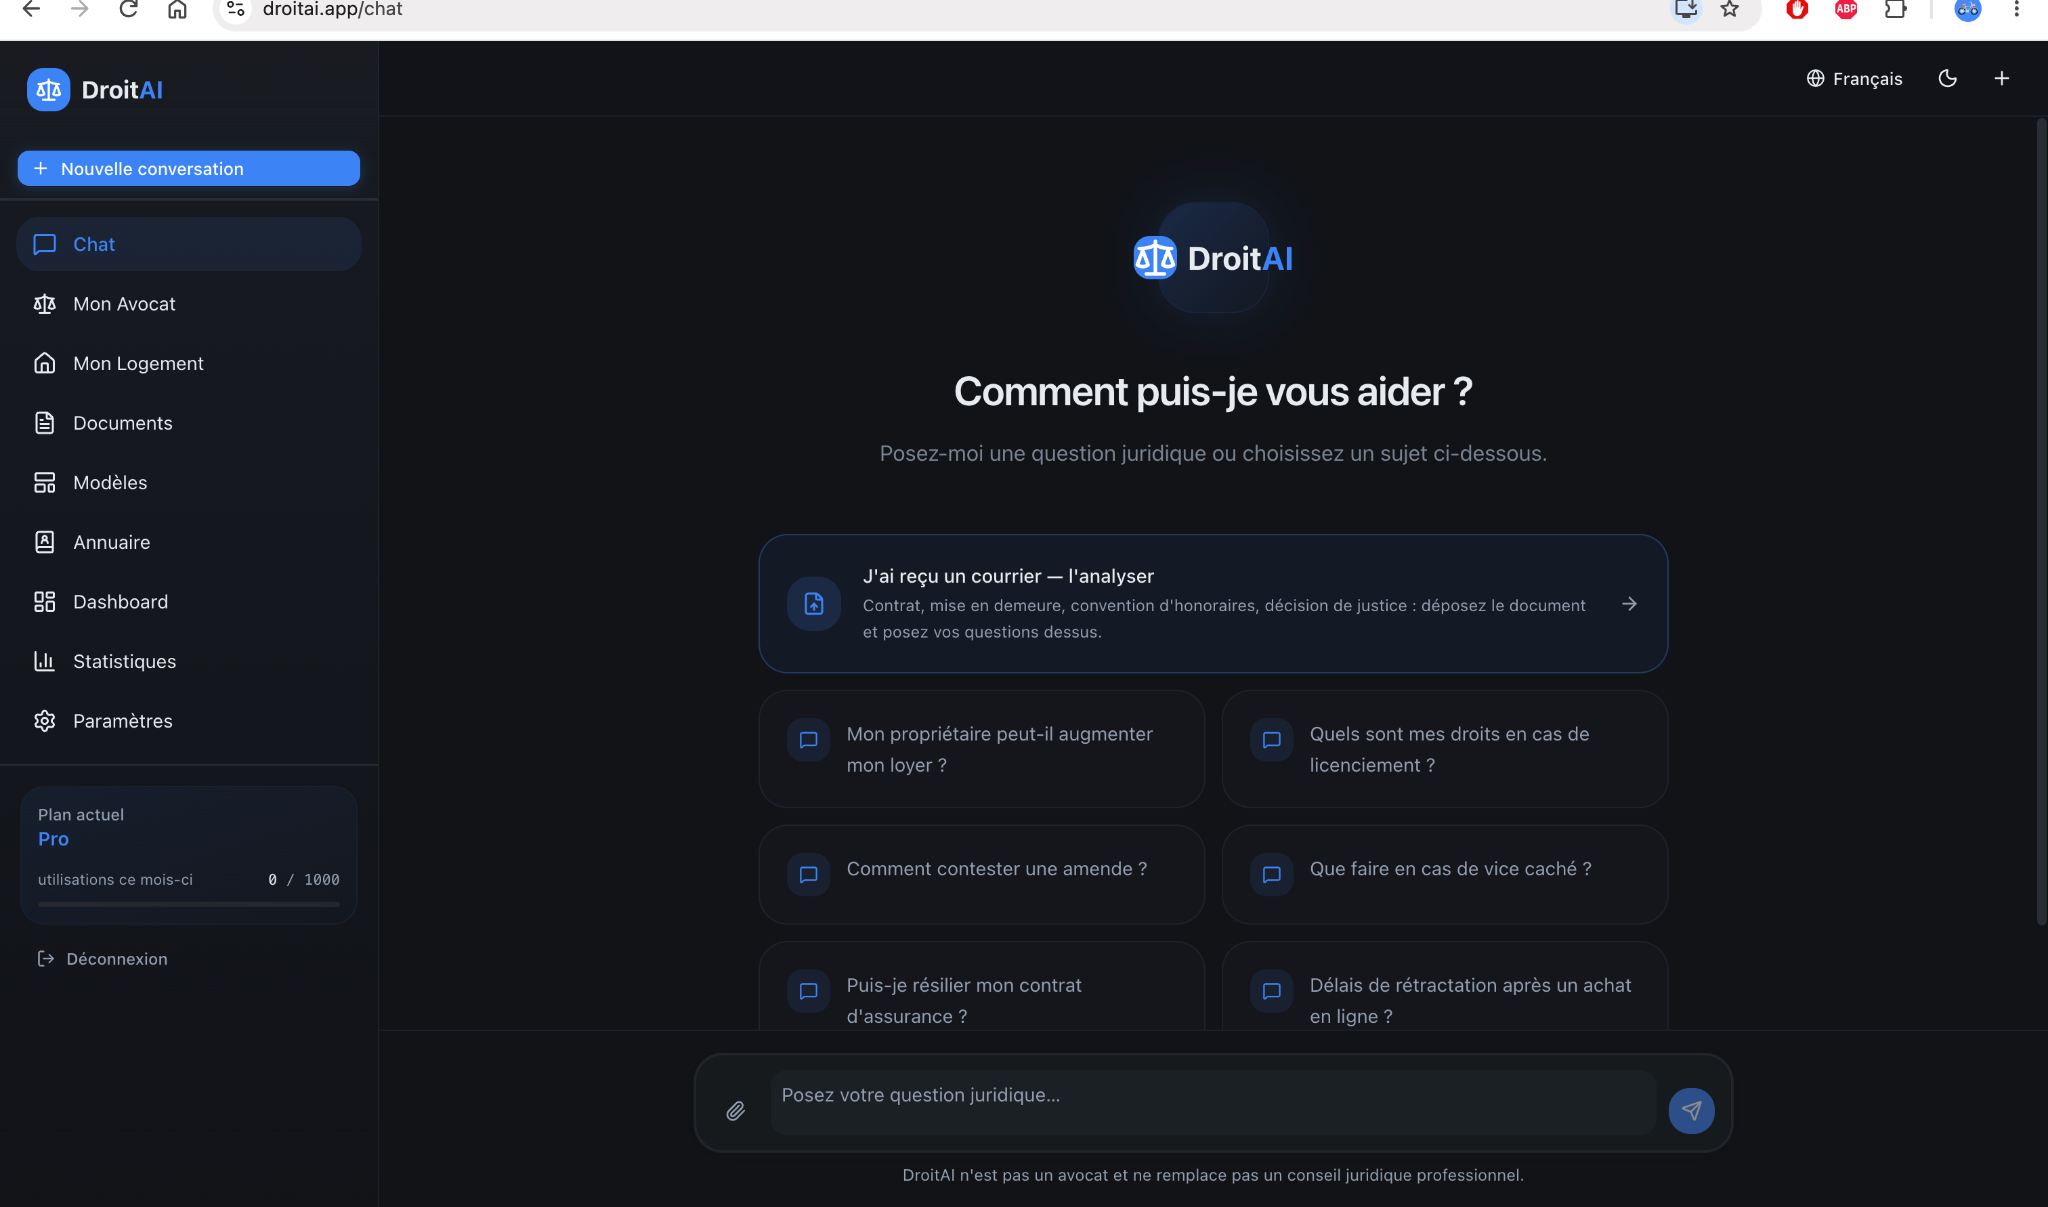
Task: Attach a file with the paperclip icon
Action: tap(735, 1111)
